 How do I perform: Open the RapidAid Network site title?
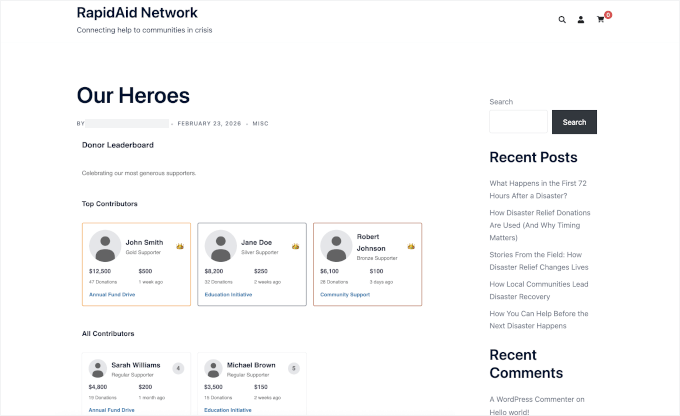[137, 13]
